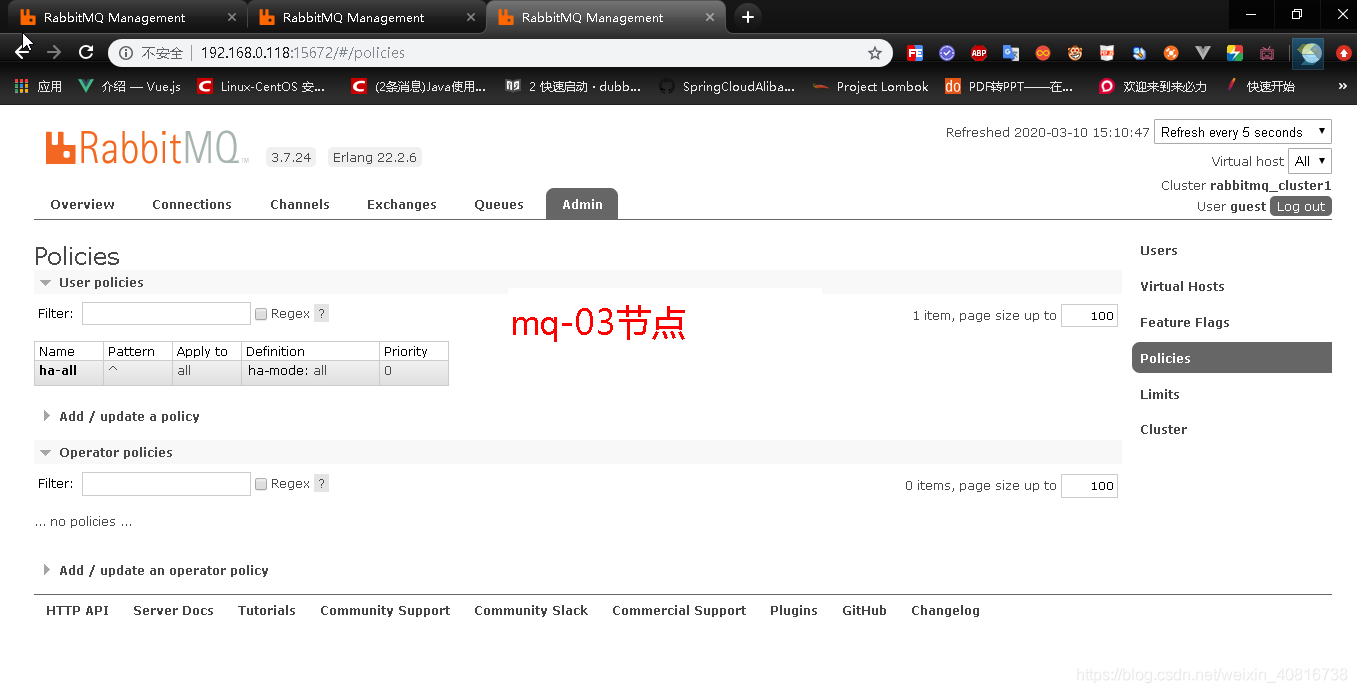Click the address bar URL
The height and width of the screenshot is (693, 1357).
point(303,53)
